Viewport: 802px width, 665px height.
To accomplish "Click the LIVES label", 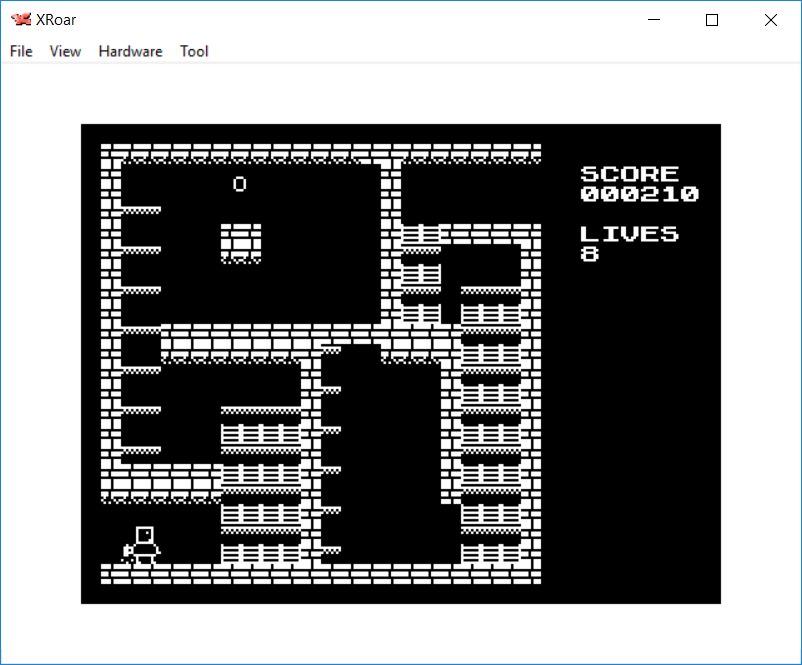I will (629, 234).
